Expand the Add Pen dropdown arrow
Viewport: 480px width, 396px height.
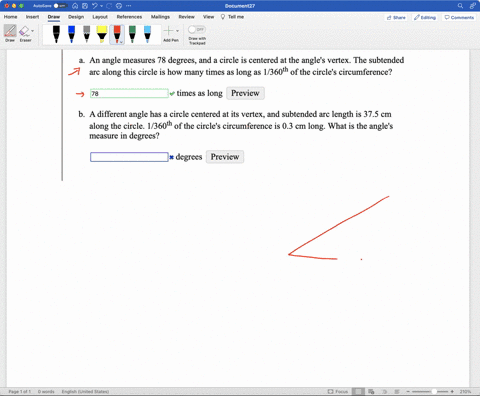[177, 31]
